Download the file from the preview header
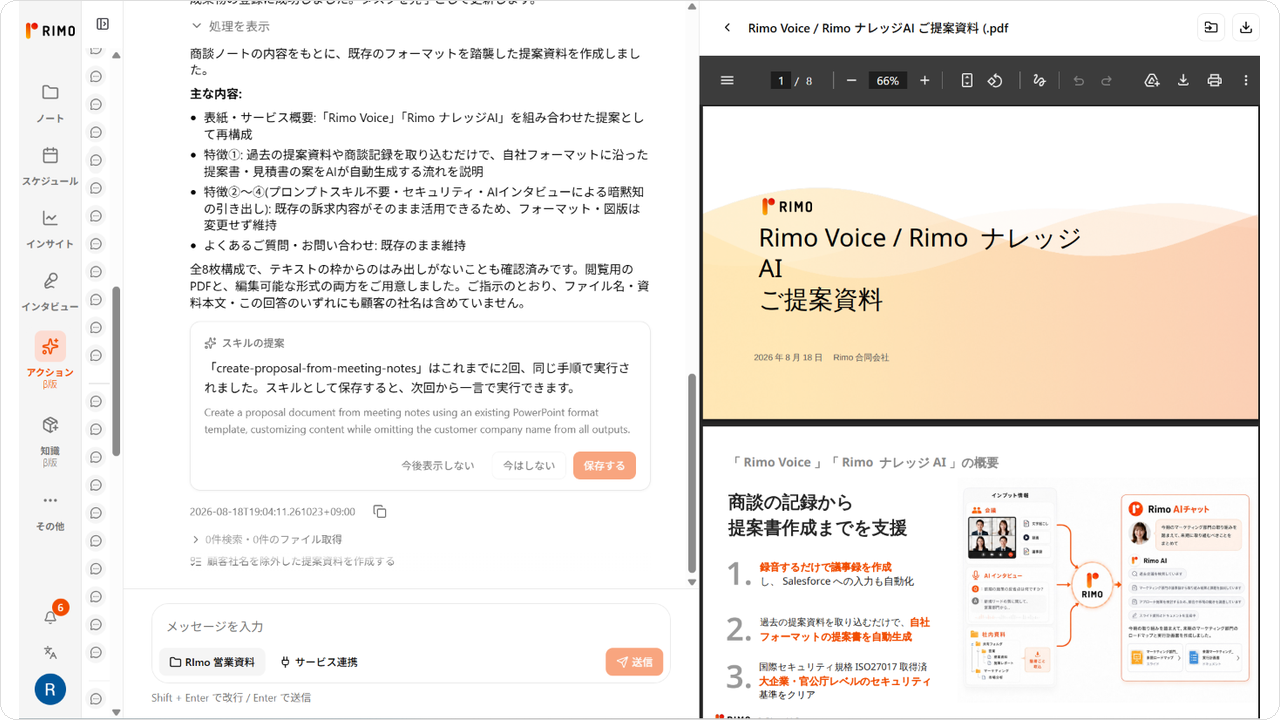1280x720 pixels. [1246, 28]
